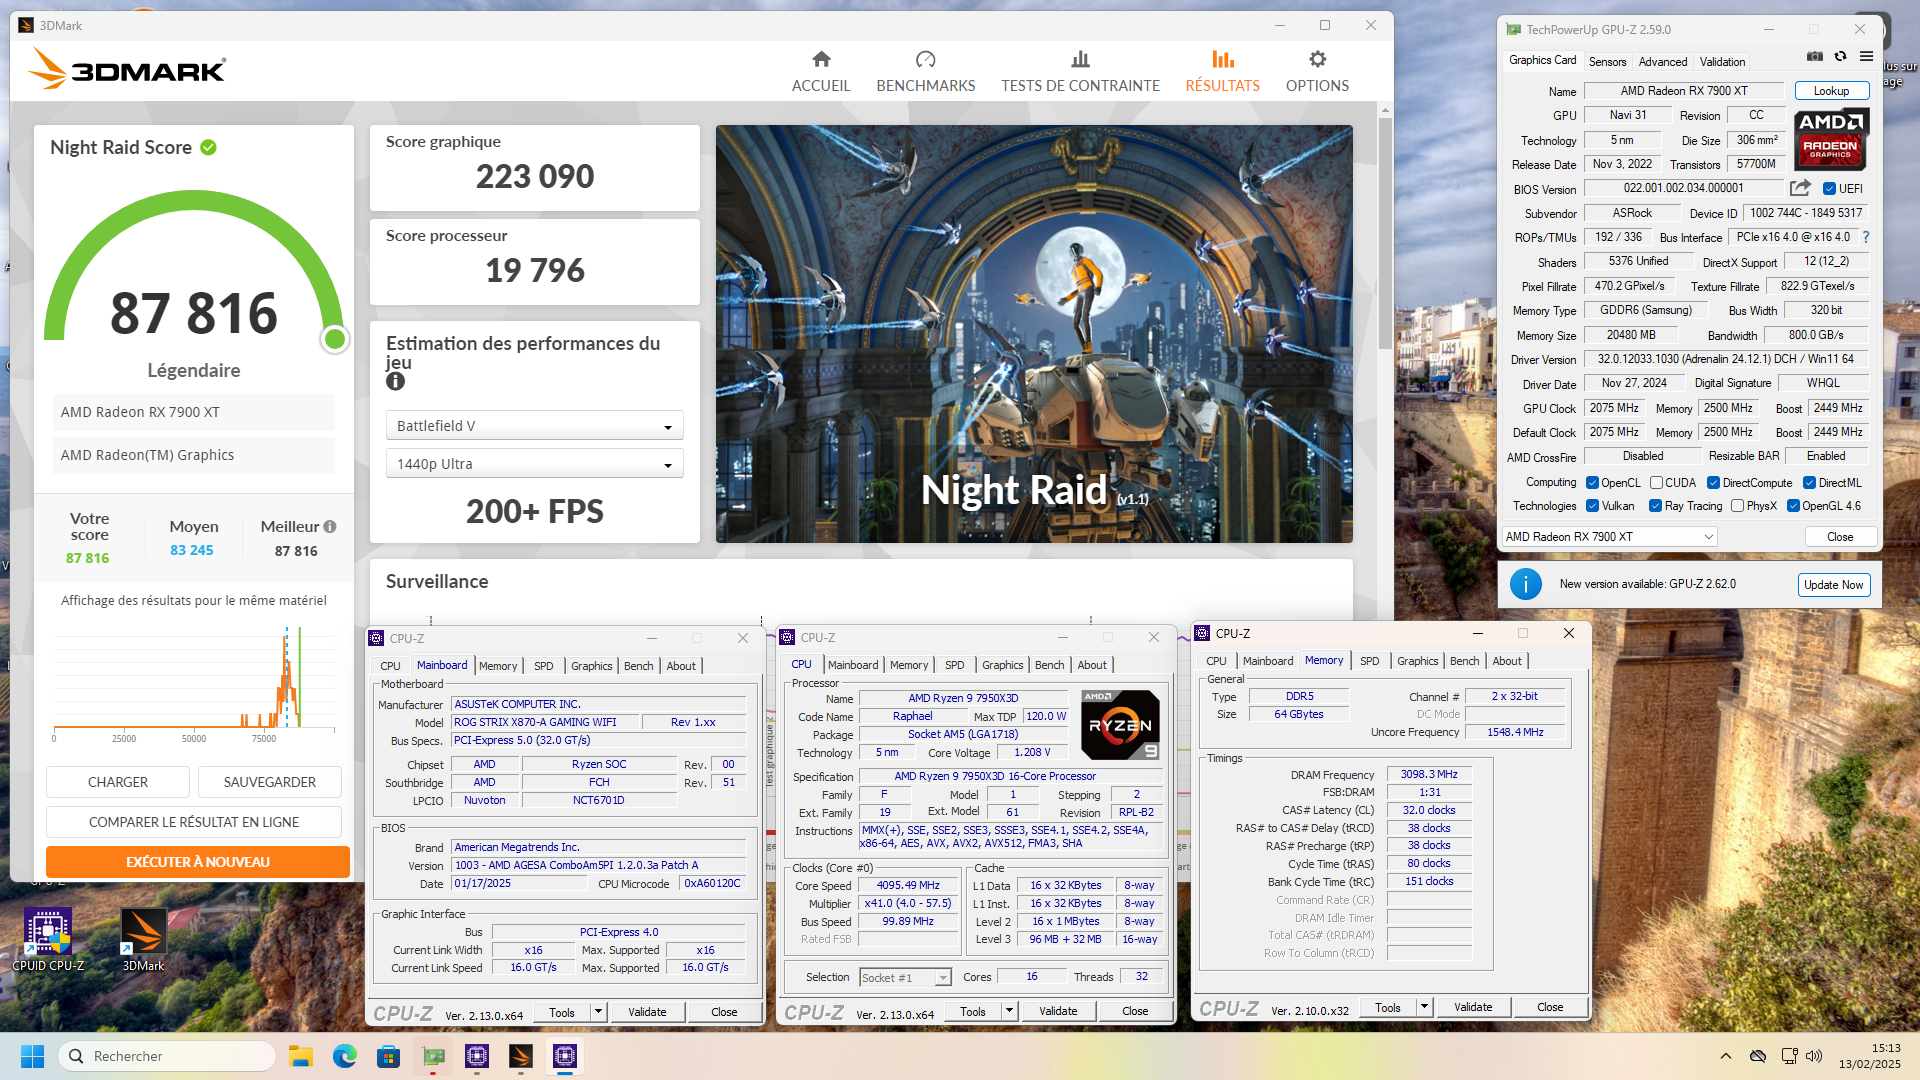Screen dimensions: 1920x1080
Task: Open Graphics tab in CPU-Z Memory window
Action: click(1417, 661)
